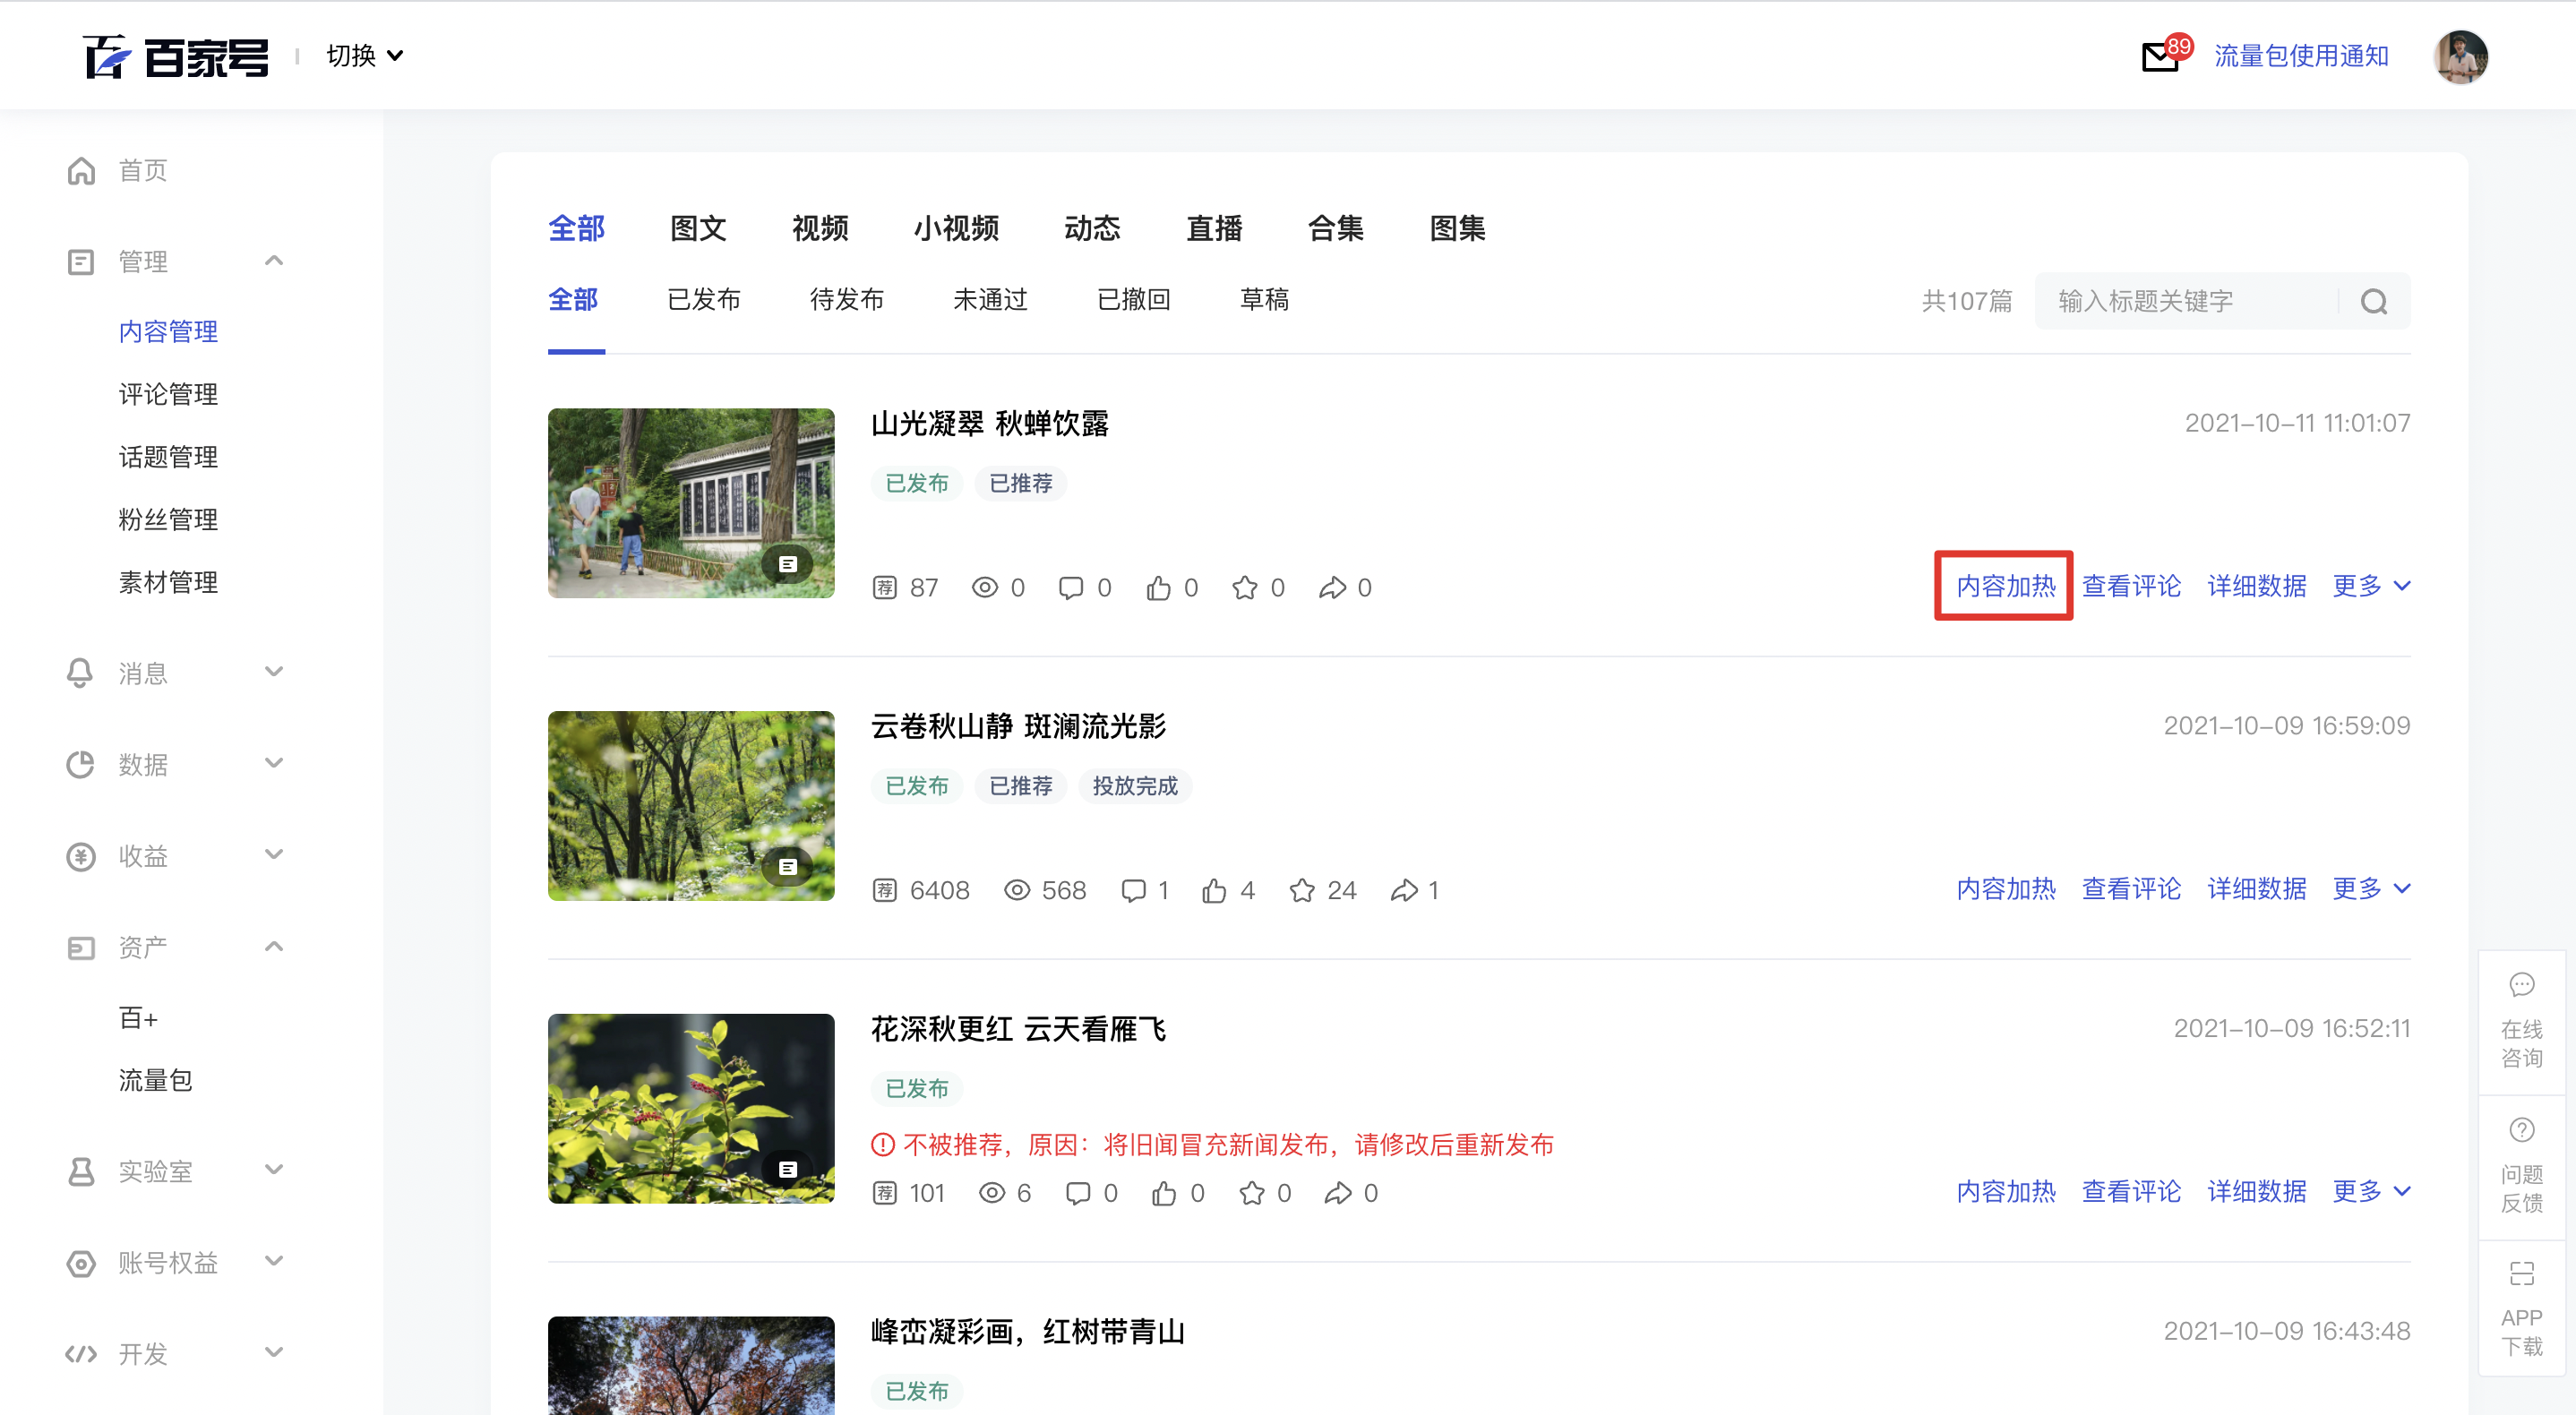Click 详细数据 for 花深秋更红 云天看雁飞
Image resolution: width=2576 pixels, height=1415 pixels.
click(2256, 1193)
